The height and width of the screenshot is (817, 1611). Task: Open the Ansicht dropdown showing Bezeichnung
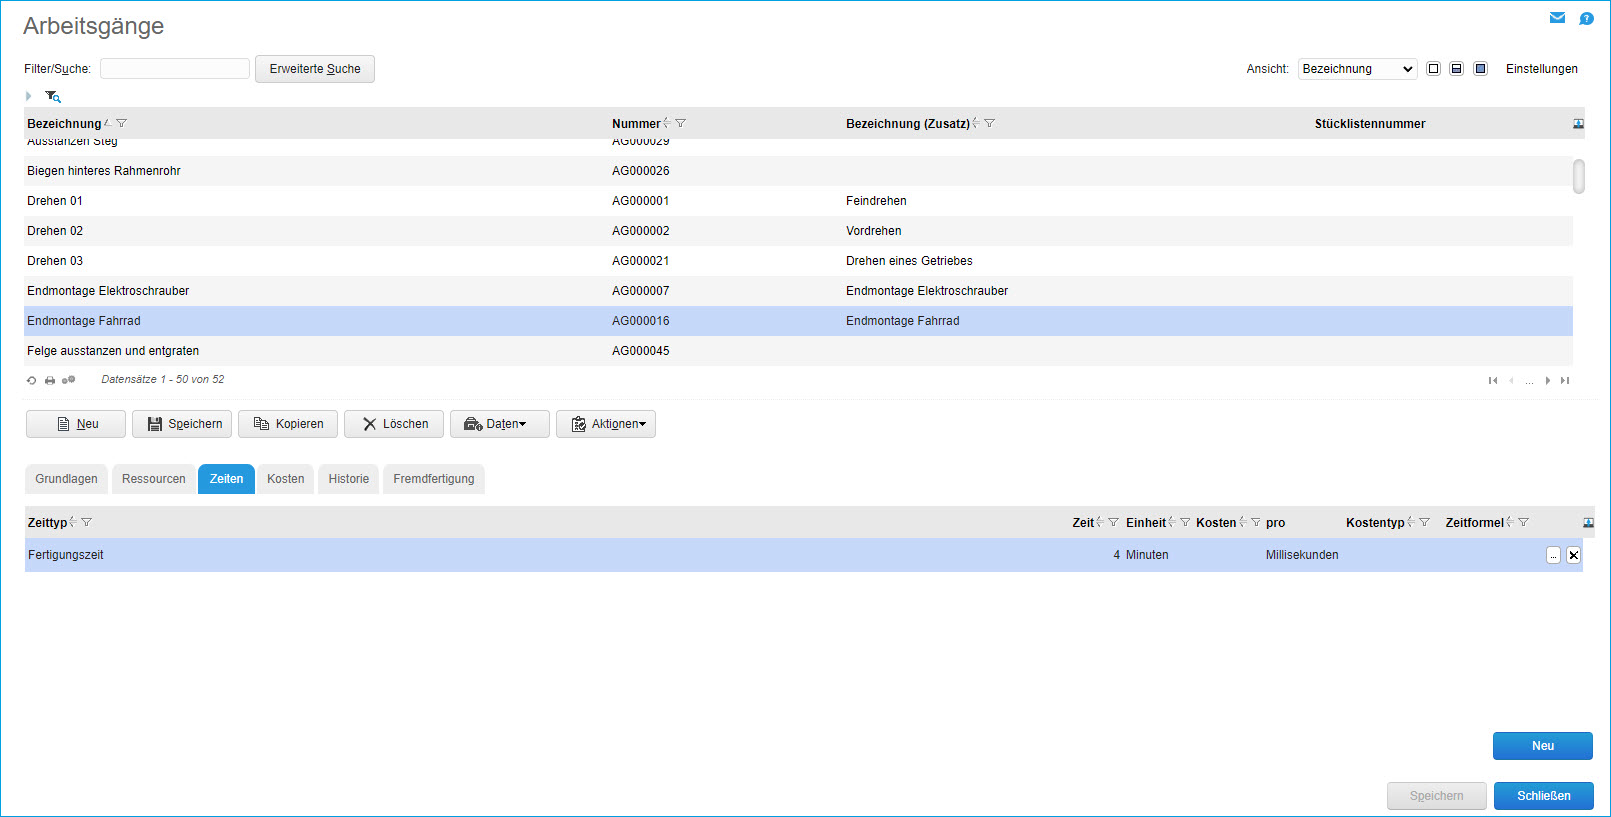[x=1357, y=69]
